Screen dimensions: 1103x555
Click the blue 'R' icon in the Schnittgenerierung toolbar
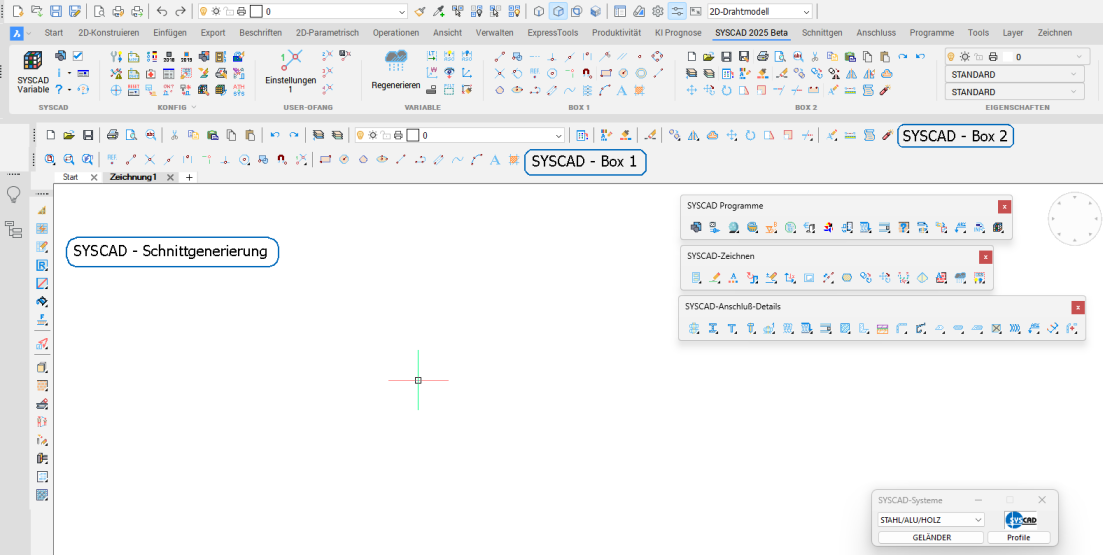[x=42, y=265]
